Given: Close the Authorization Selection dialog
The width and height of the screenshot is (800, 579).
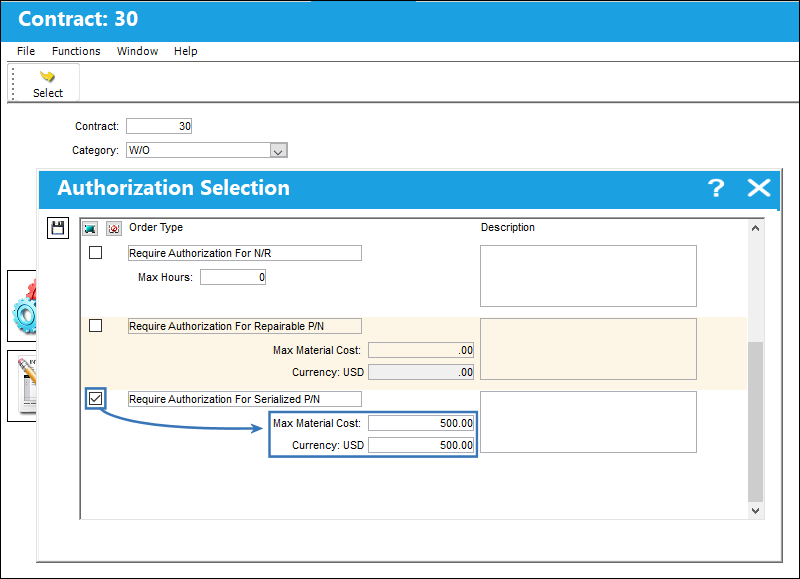Looking at the screenshot, I should pyautogui.click(x=759, y=188).
